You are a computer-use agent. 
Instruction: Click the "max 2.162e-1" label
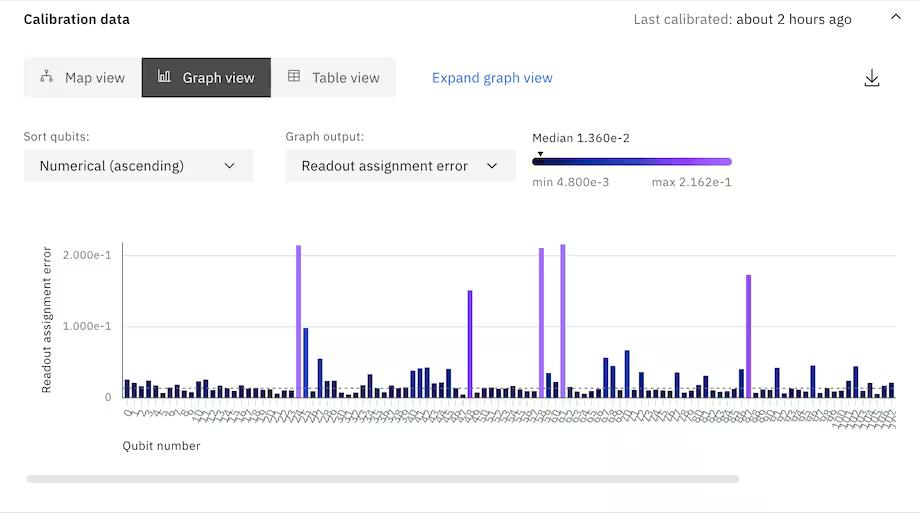point(691,182)
